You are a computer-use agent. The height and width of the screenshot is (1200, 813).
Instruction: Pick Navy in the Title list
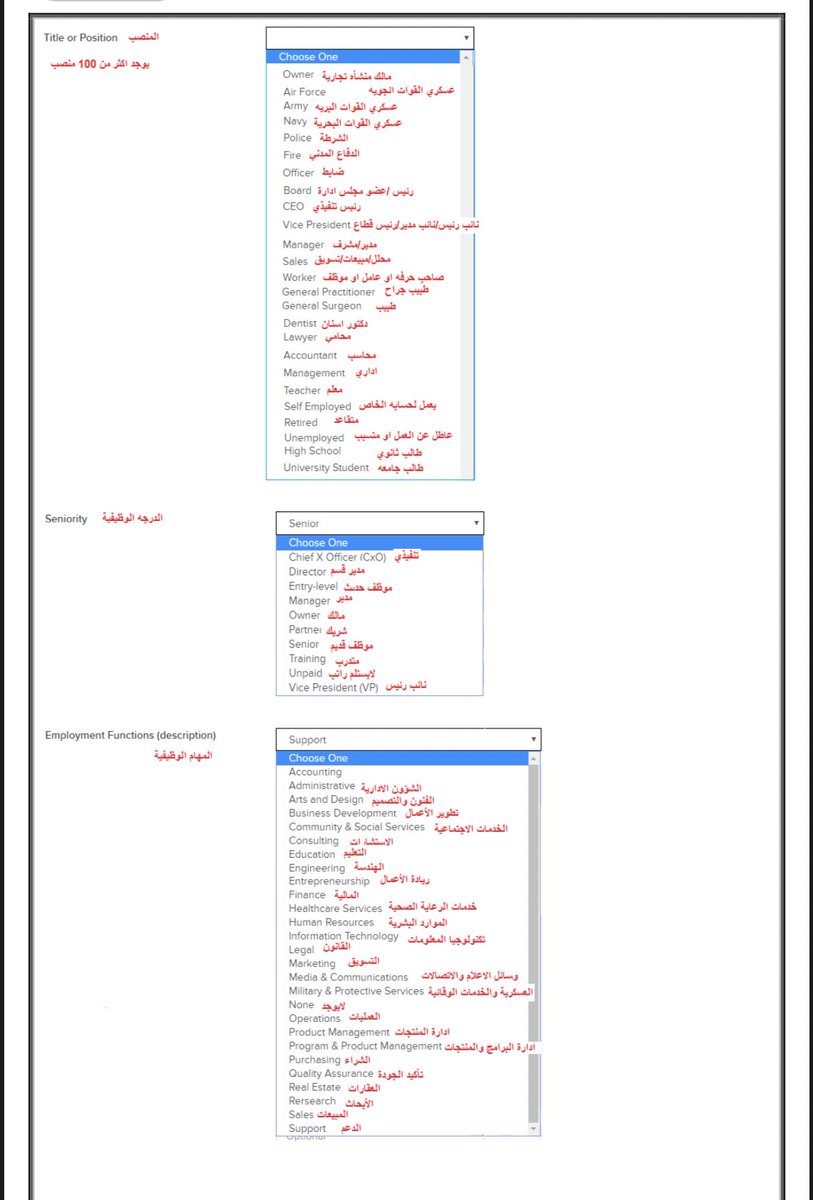[x=295, y=121]
